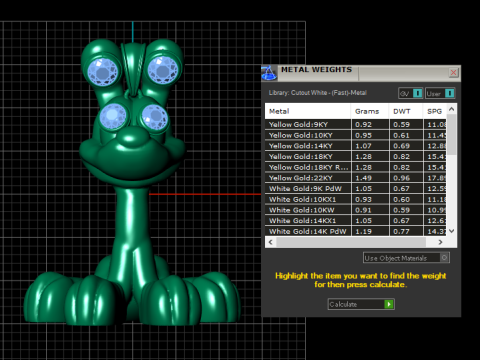The width and height of the screenshot is (480, 360).
Task: Select the Yellow Gold:18KY row
Action: tap(356, 156)
